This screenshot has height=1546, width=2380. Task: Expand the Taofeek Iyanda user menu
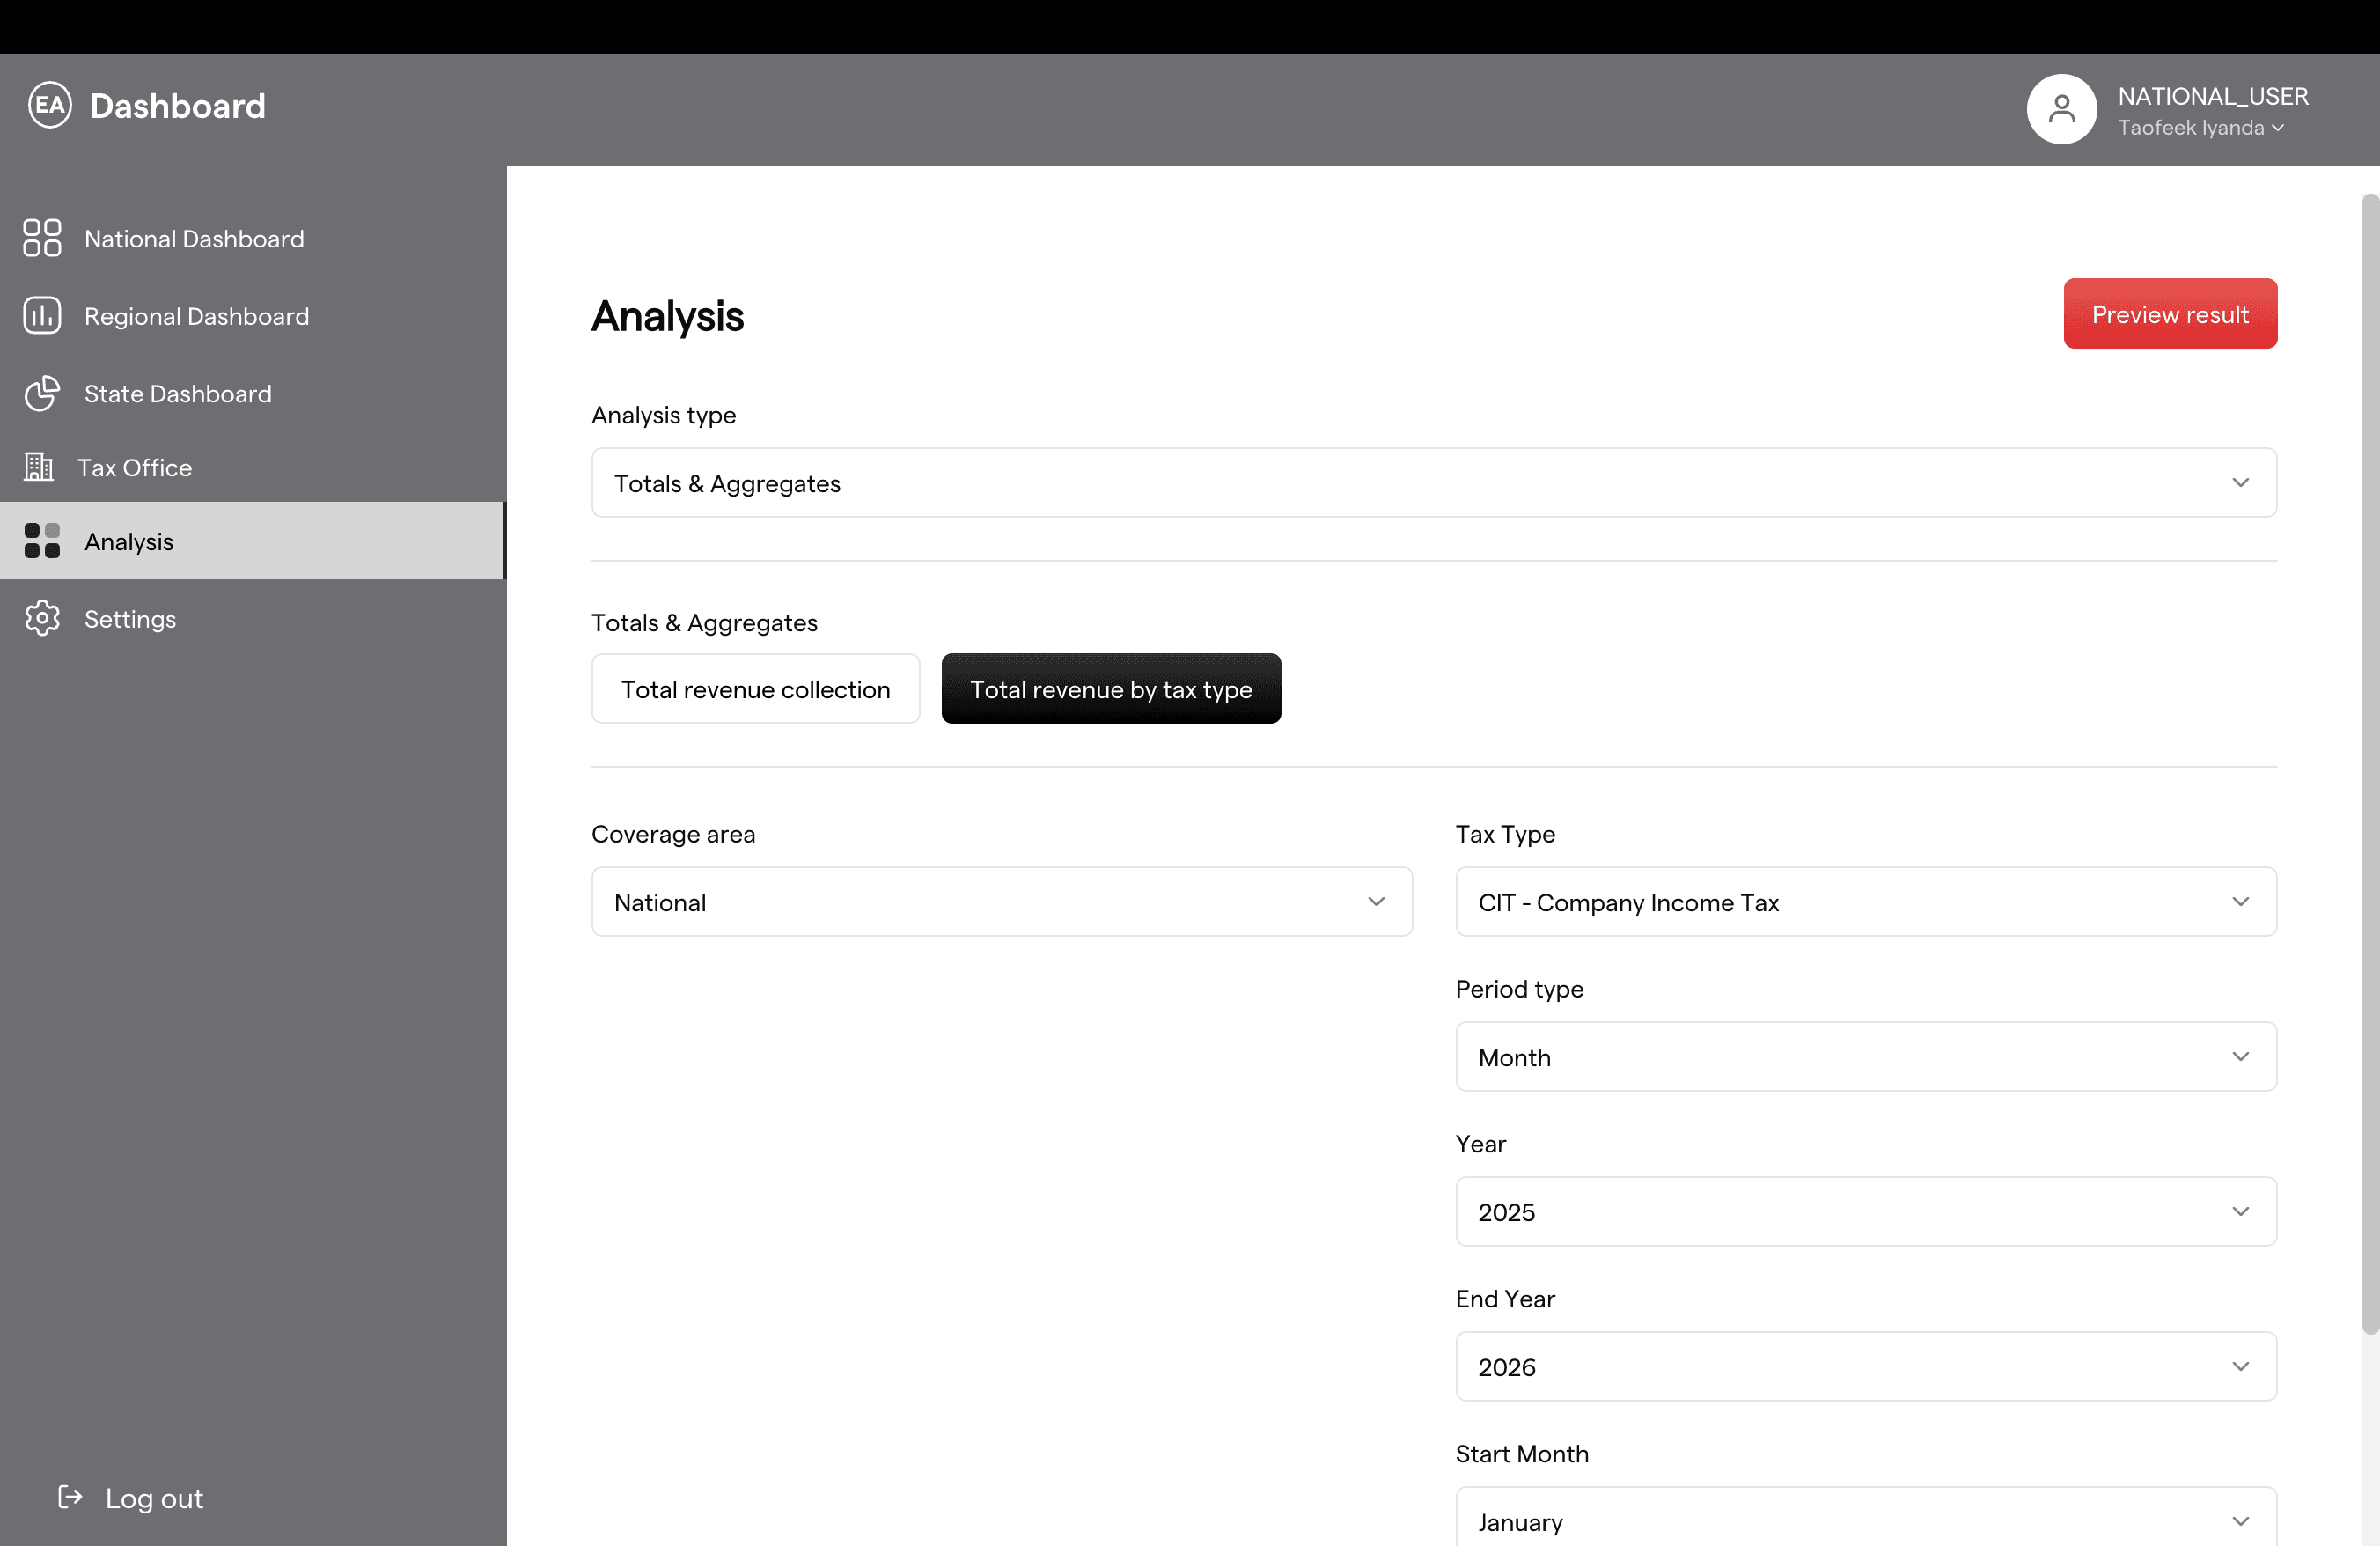point(2200,128)
